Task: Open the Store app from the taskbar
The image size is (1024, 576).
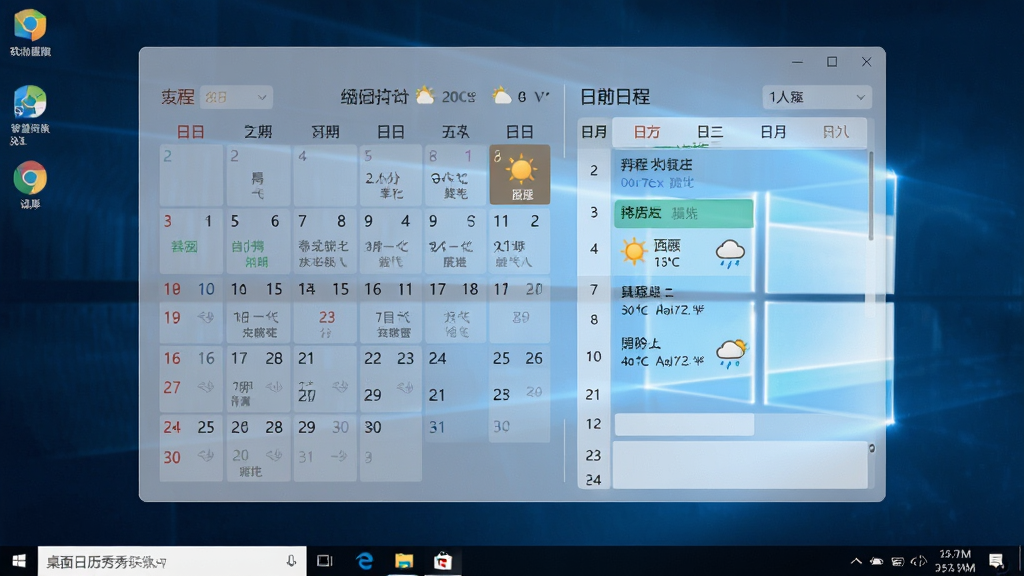Action: (443, 561)
